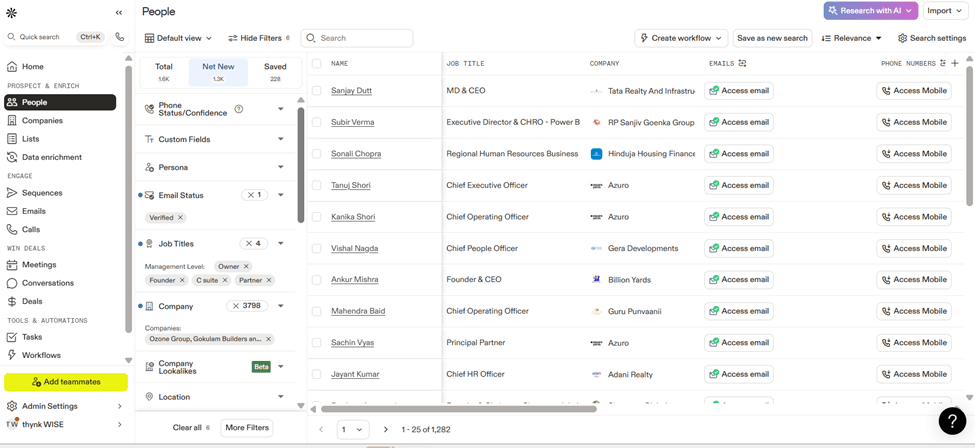
Task: Tick the select-all checkbox in header
Action: click(x=317, y=63)
